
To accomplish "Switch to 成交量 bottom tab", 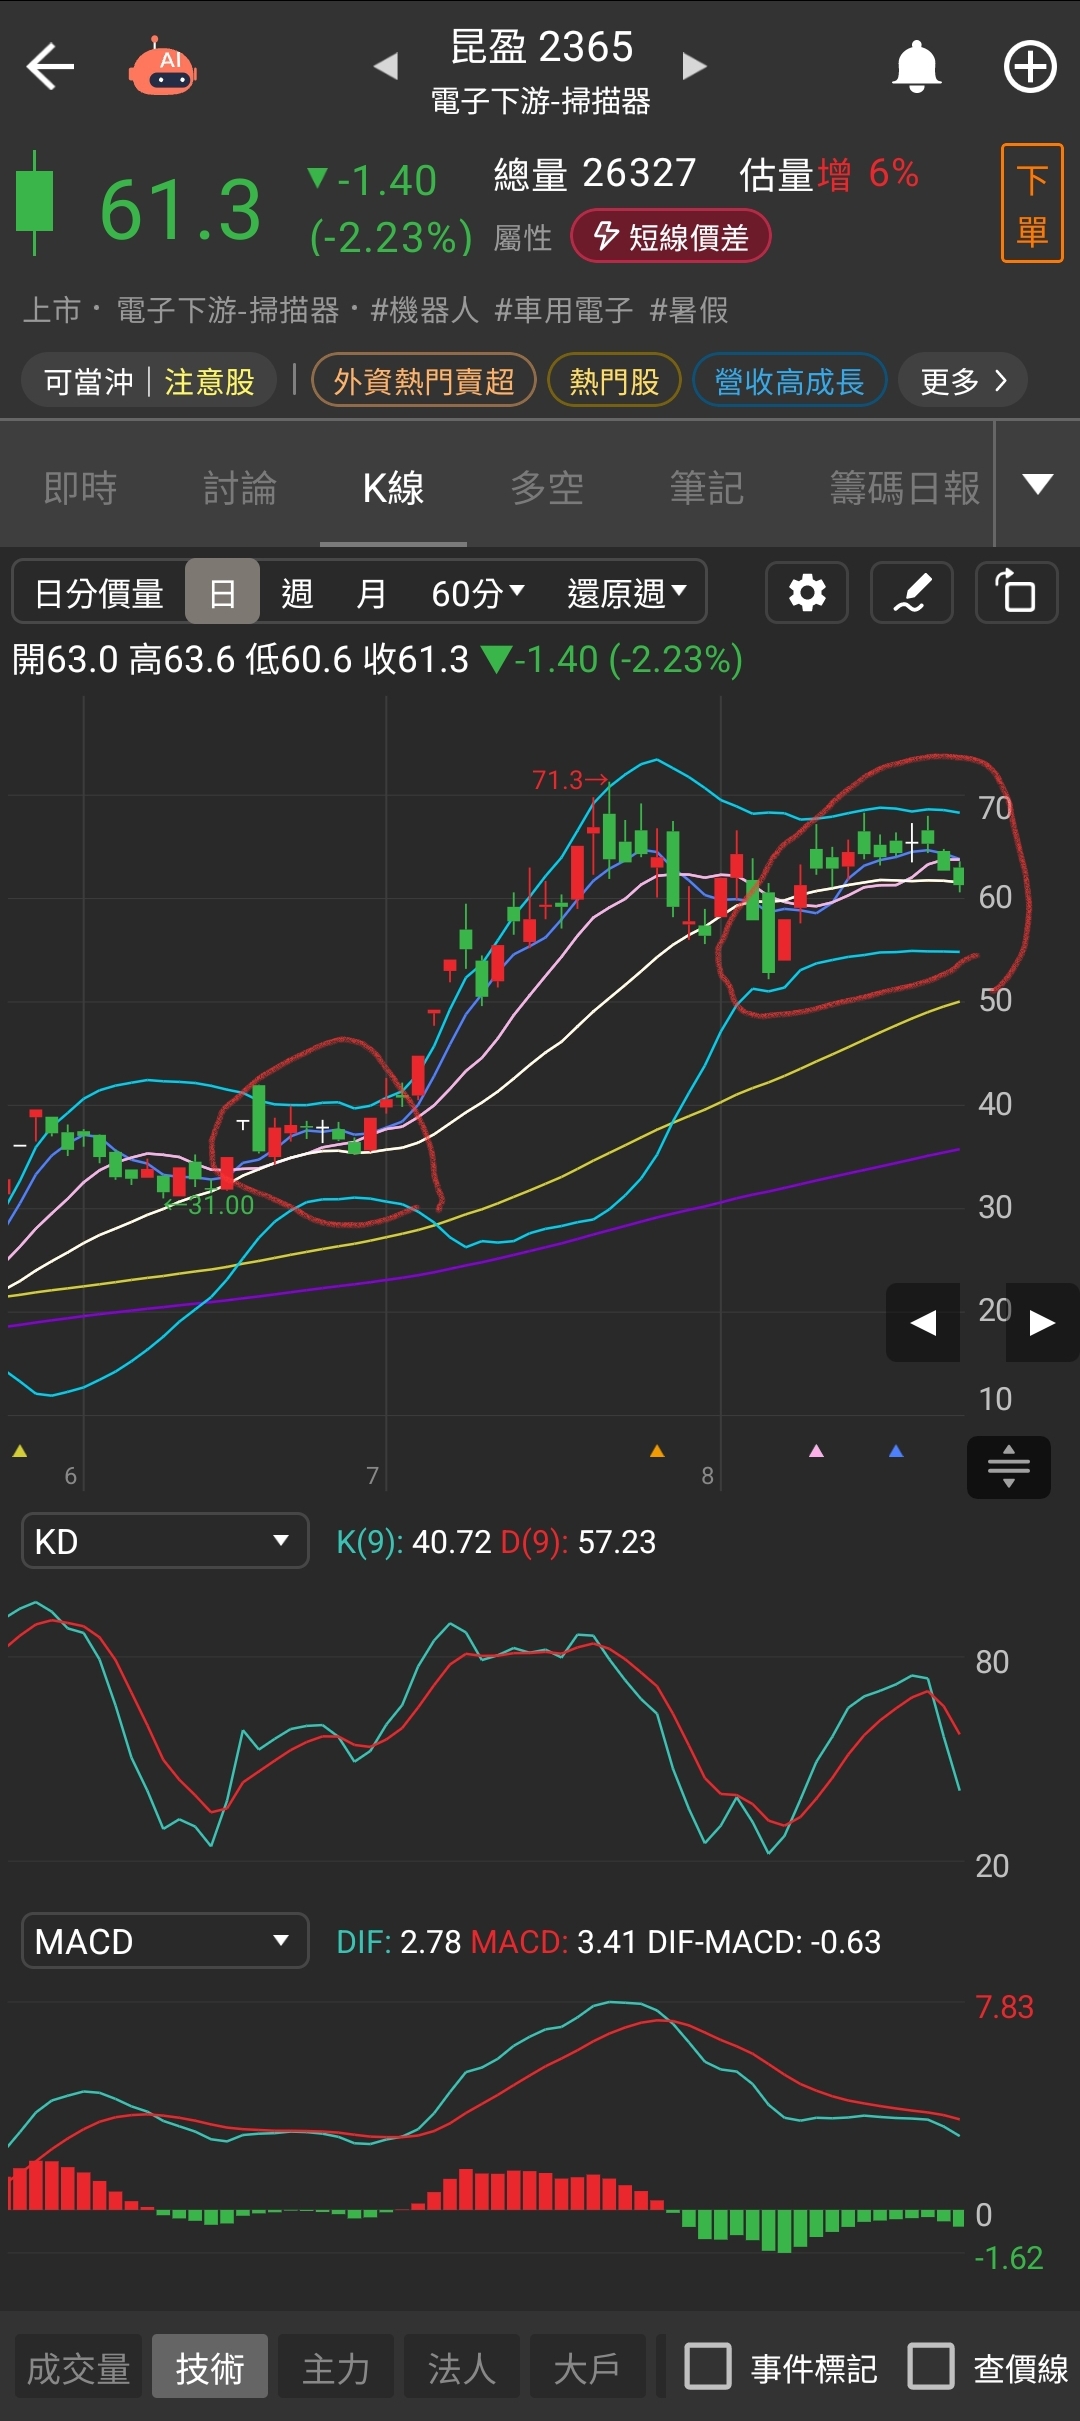I will tap(78, 2367).
